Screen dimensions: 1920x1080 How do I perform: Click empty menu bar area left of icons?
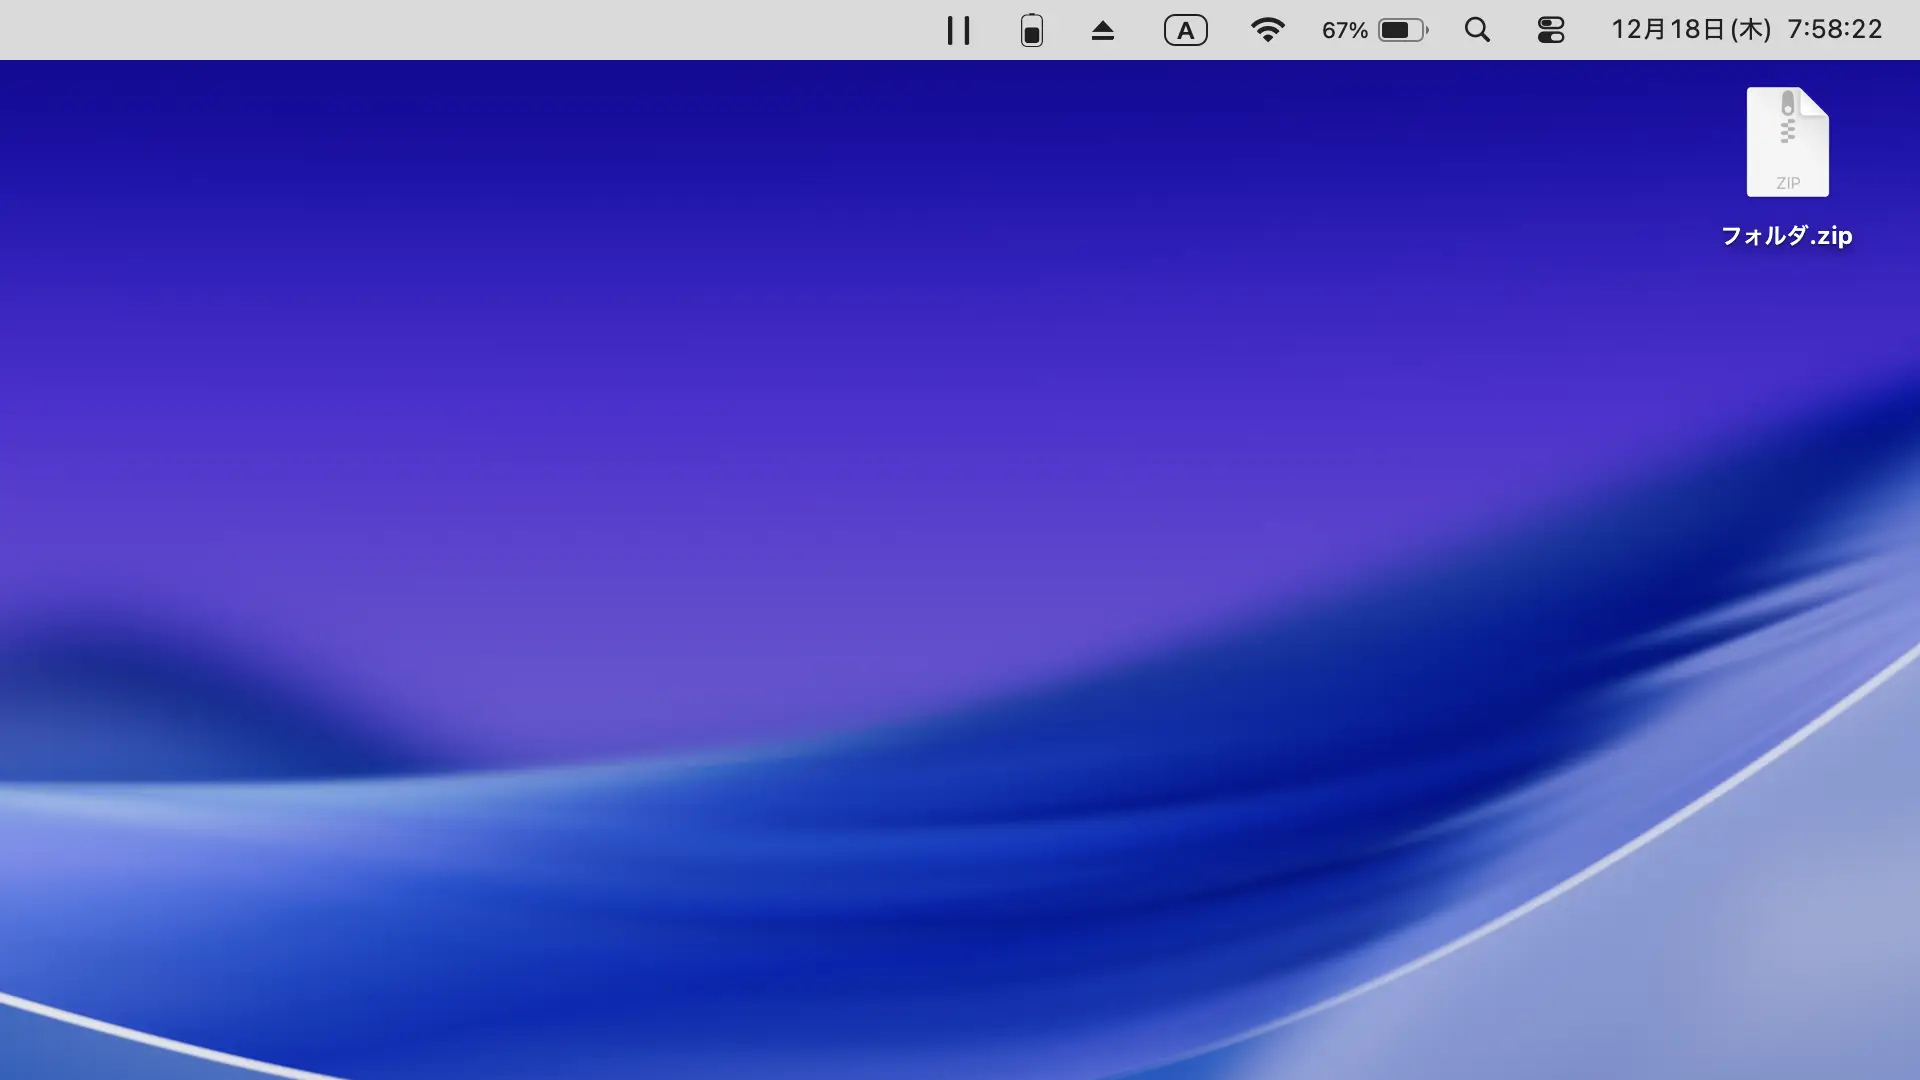coord(450,30)
